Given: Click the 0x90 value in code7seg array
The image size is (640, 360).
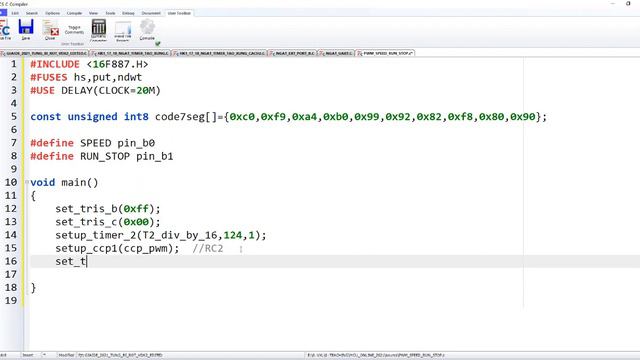Looking at the screenshot, I should (x=522, y=117).
